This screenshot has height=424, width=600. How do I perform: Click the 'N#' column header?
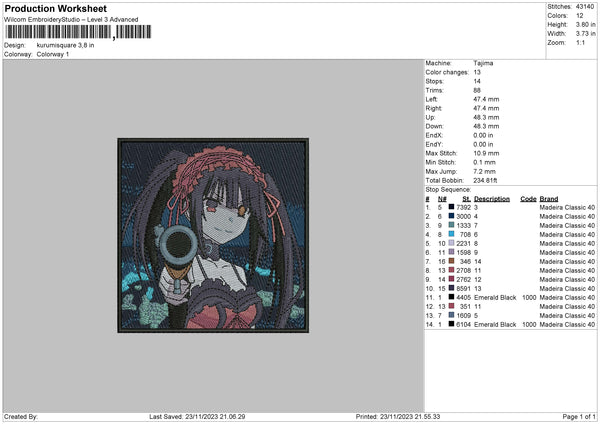tap(442, 199)
